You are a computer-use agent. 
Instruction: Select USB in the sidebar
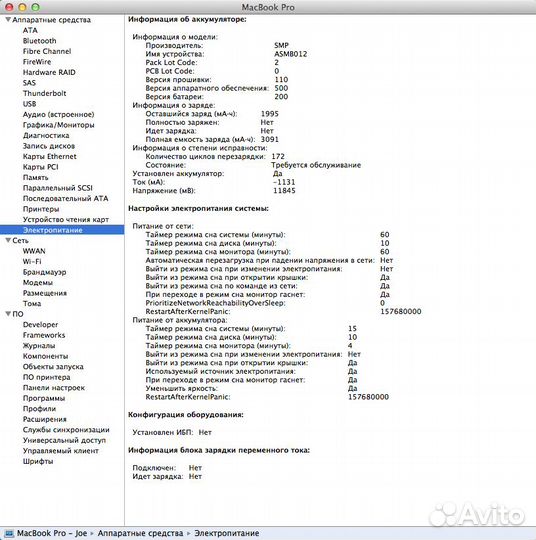click(29, 104)
